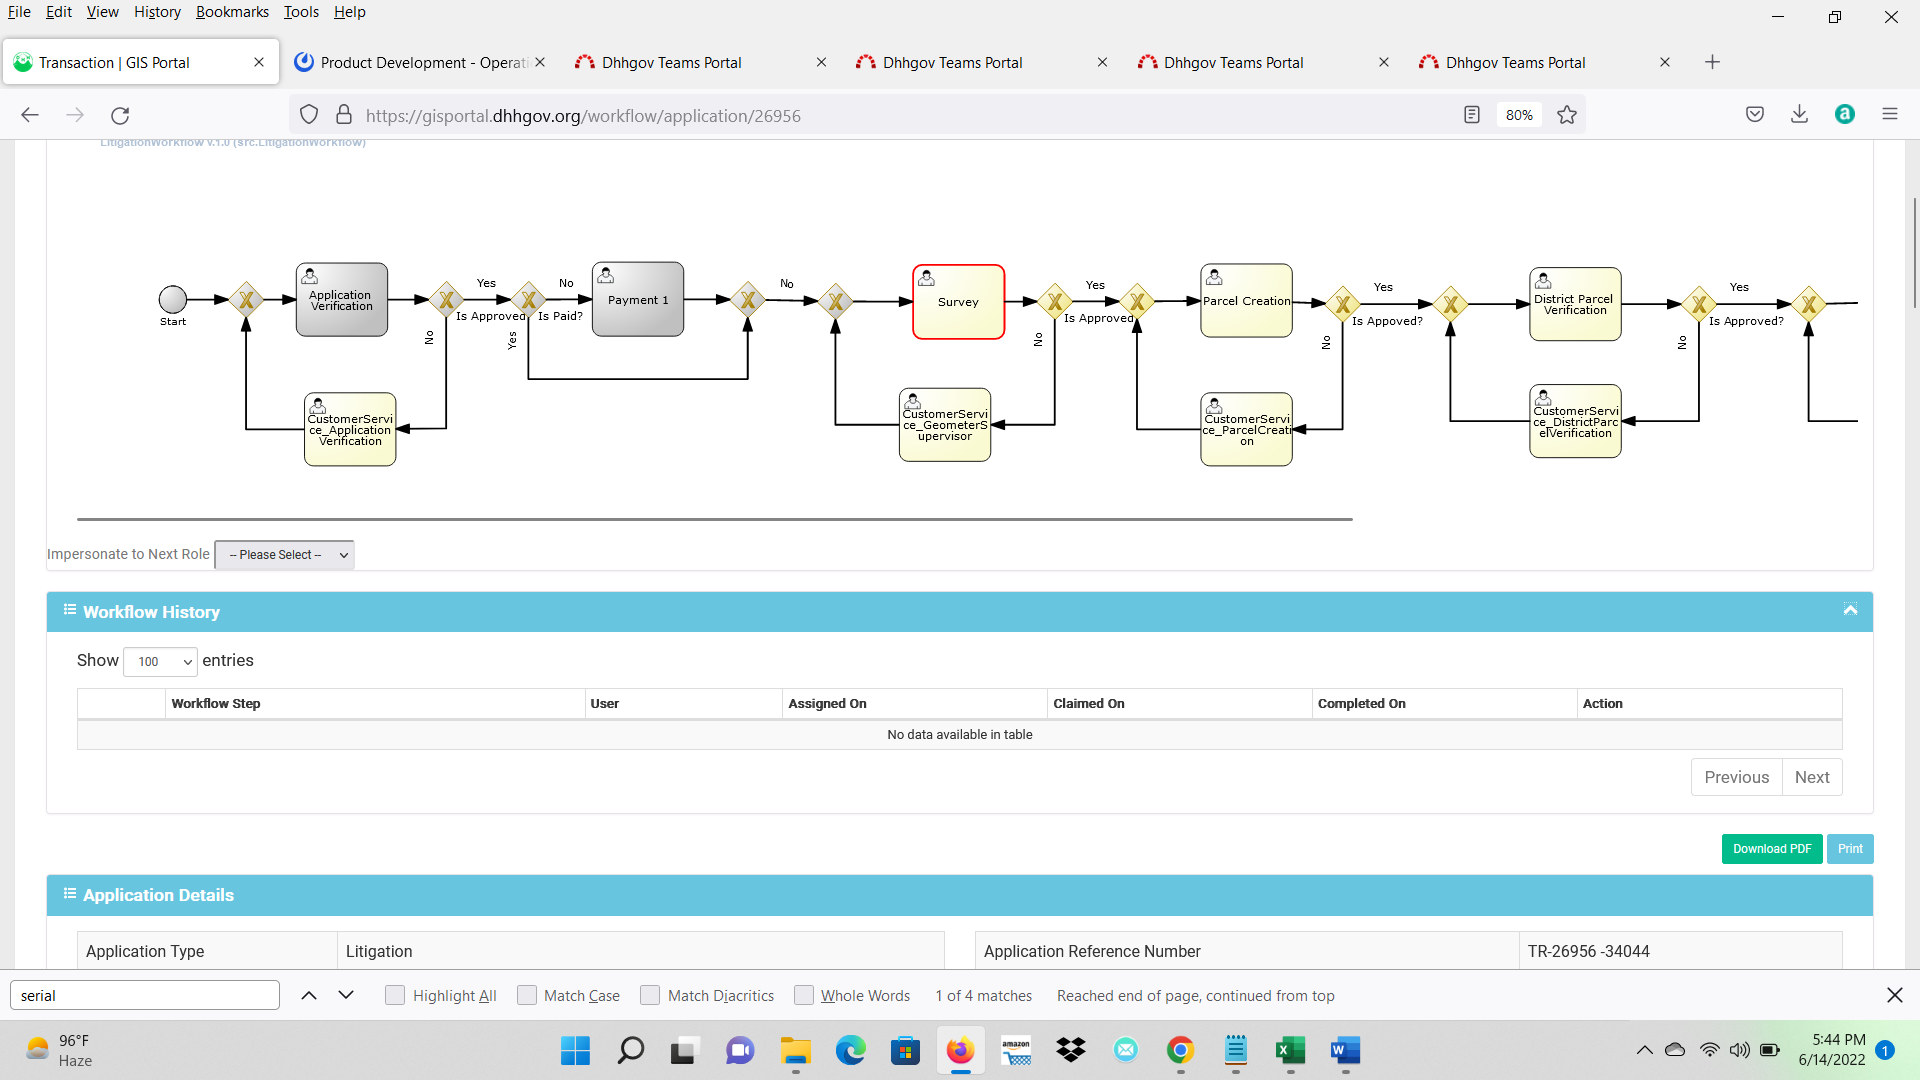Show hidden system tray icons chevron
Viewport: 1920px width, 1080px height.
click(1644, 1050)
